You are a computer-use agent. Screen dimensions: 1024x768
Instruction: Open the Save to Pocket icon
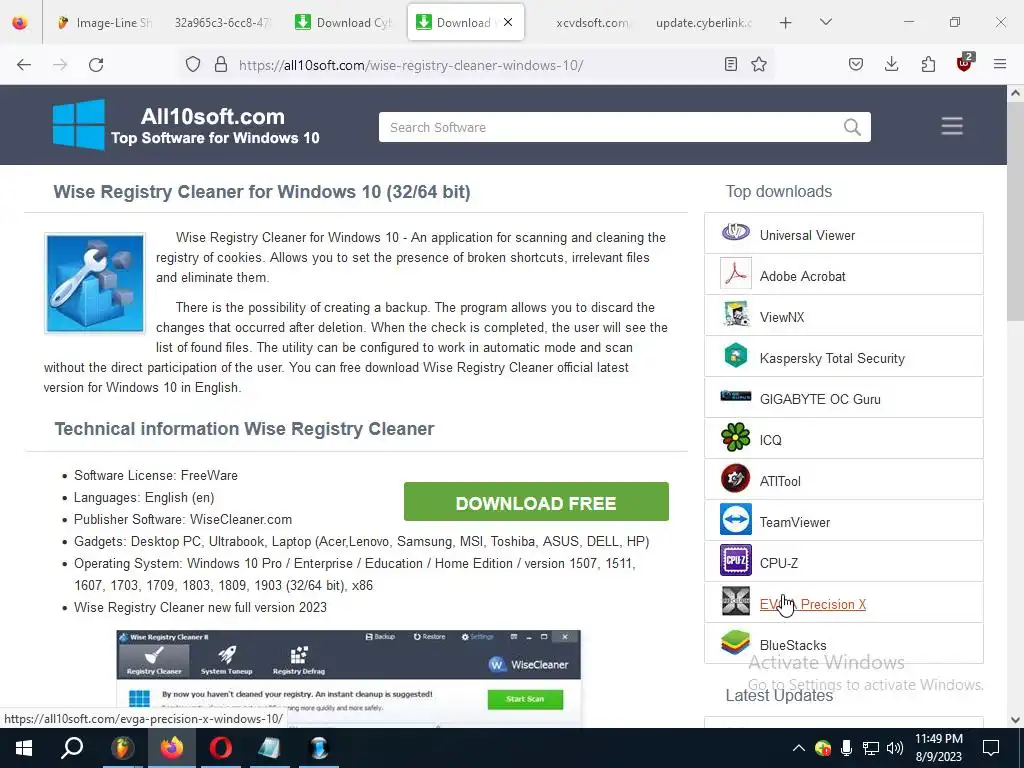pos(856,64)
